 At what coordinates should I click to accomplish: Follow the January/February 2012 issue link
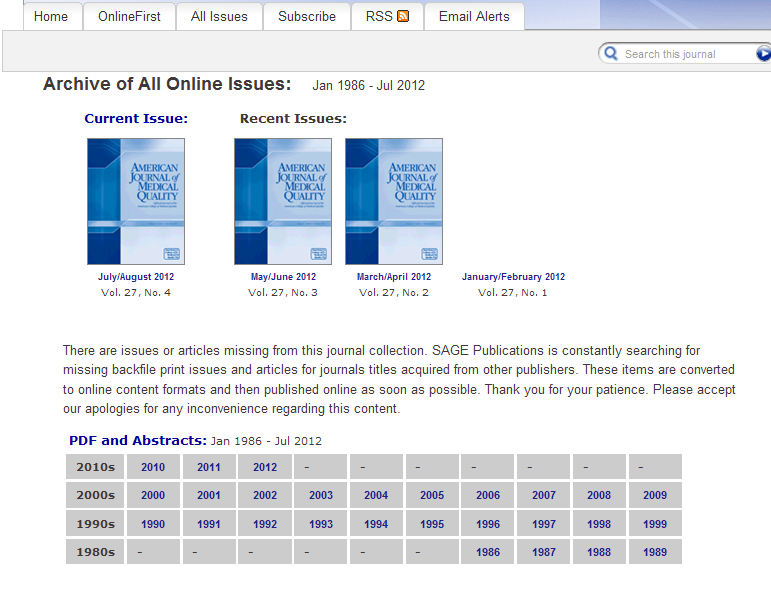(x=513, y=276)
